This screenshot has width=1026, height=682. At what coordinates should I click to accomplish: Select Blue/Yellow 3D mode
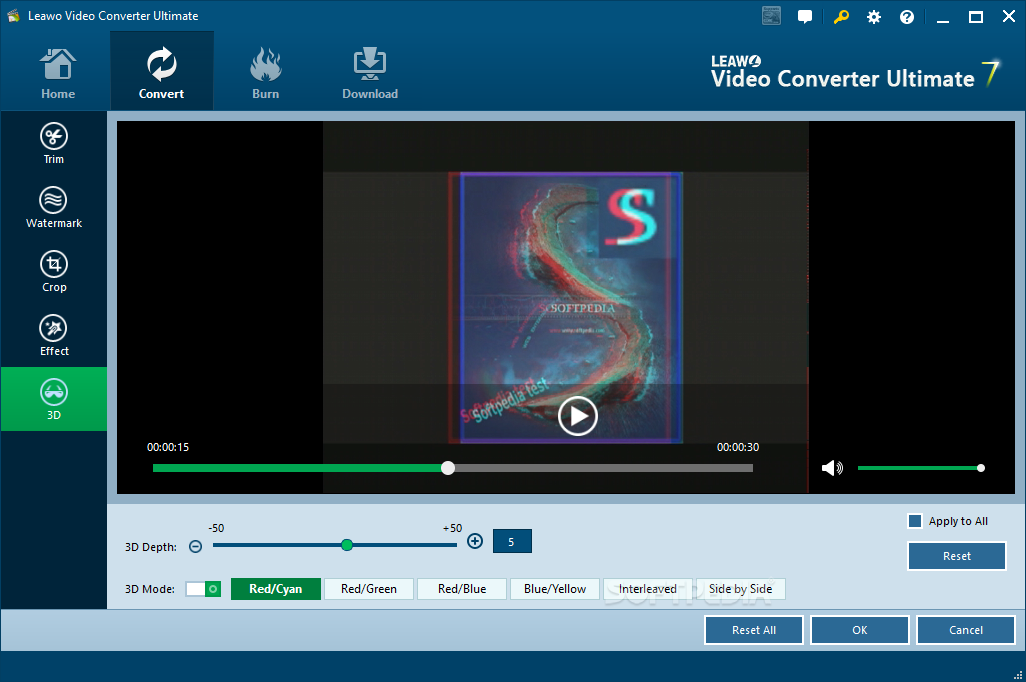555,589
